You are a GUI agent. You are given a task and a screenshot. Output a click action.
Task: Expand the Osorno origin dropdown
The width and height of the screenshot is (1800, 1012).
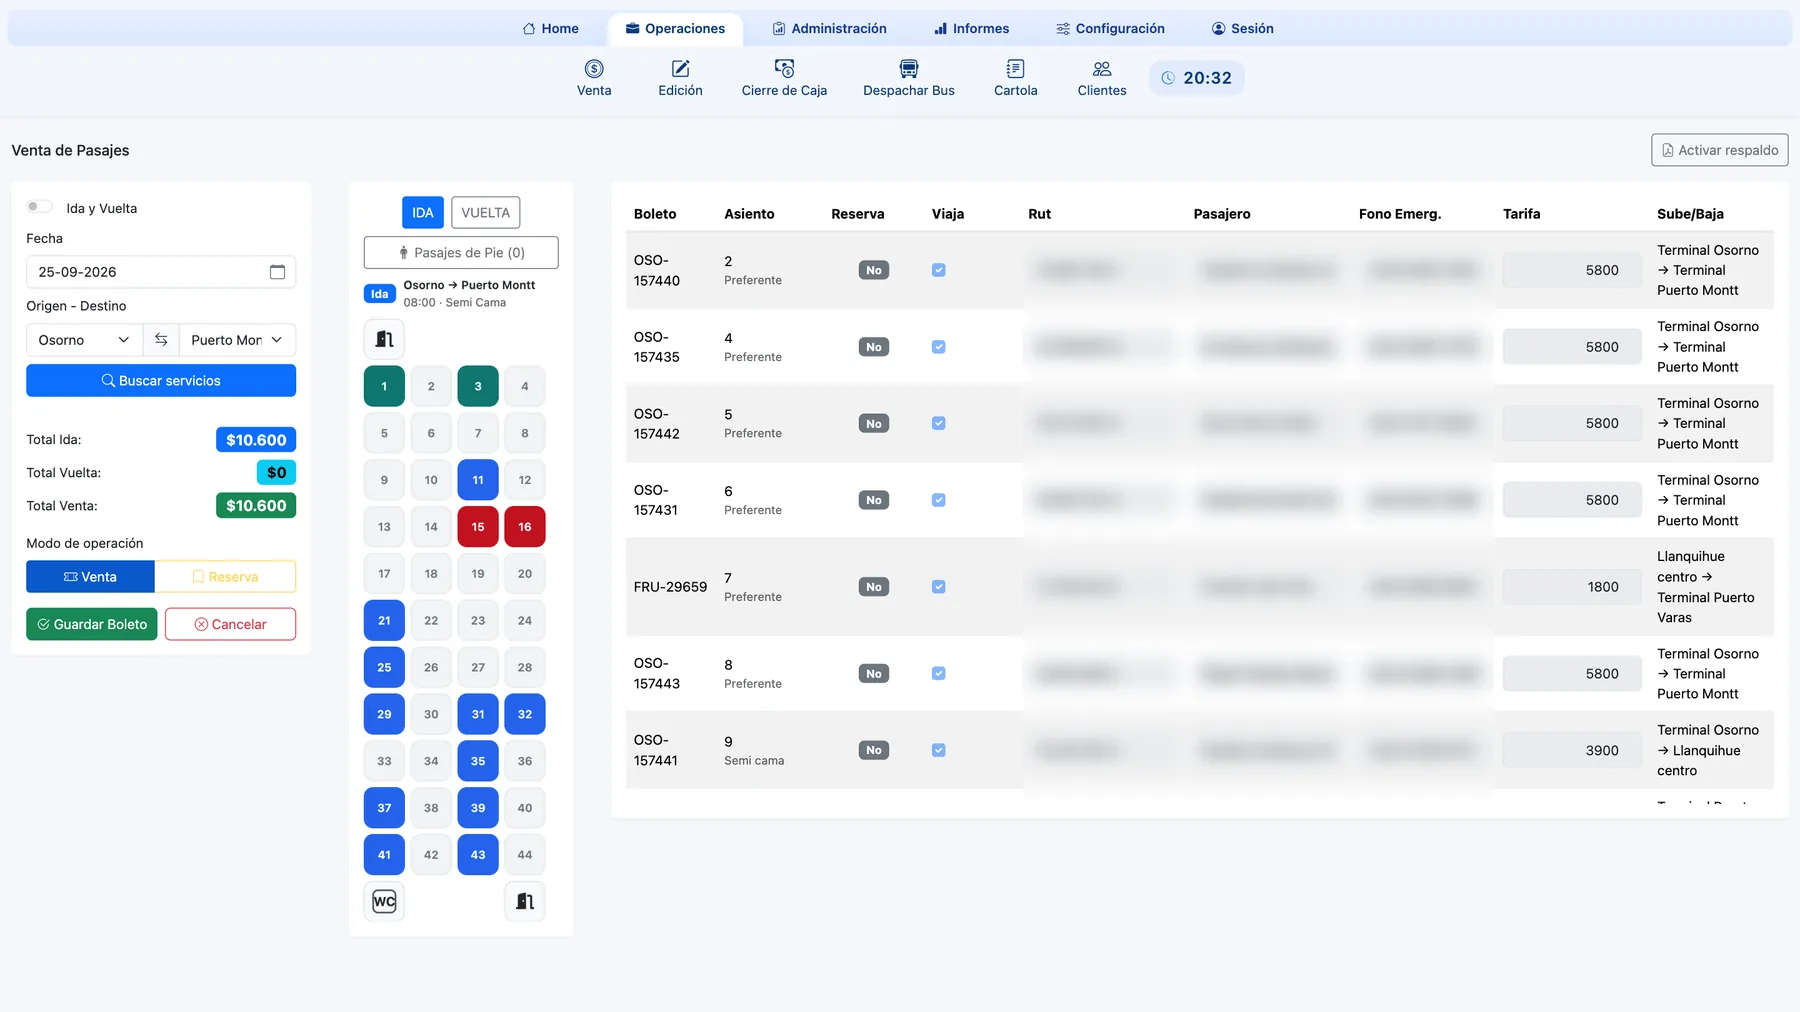(x=84, y=340)
